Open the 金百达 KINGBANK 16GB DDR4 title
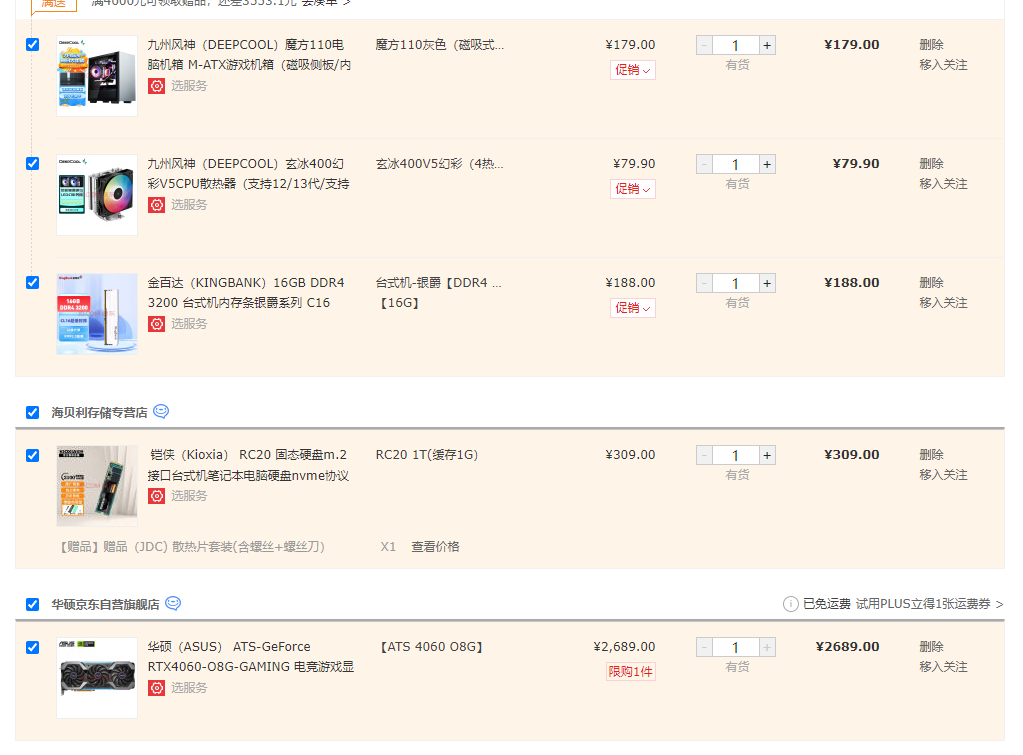This screenshot has height=755, width=1023. (246, 292)
